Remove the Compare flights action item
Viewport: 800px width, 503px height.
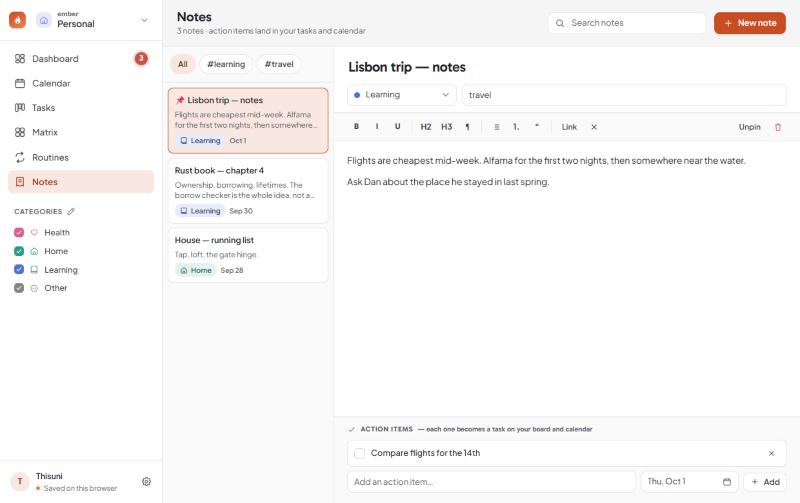point(771,453)
